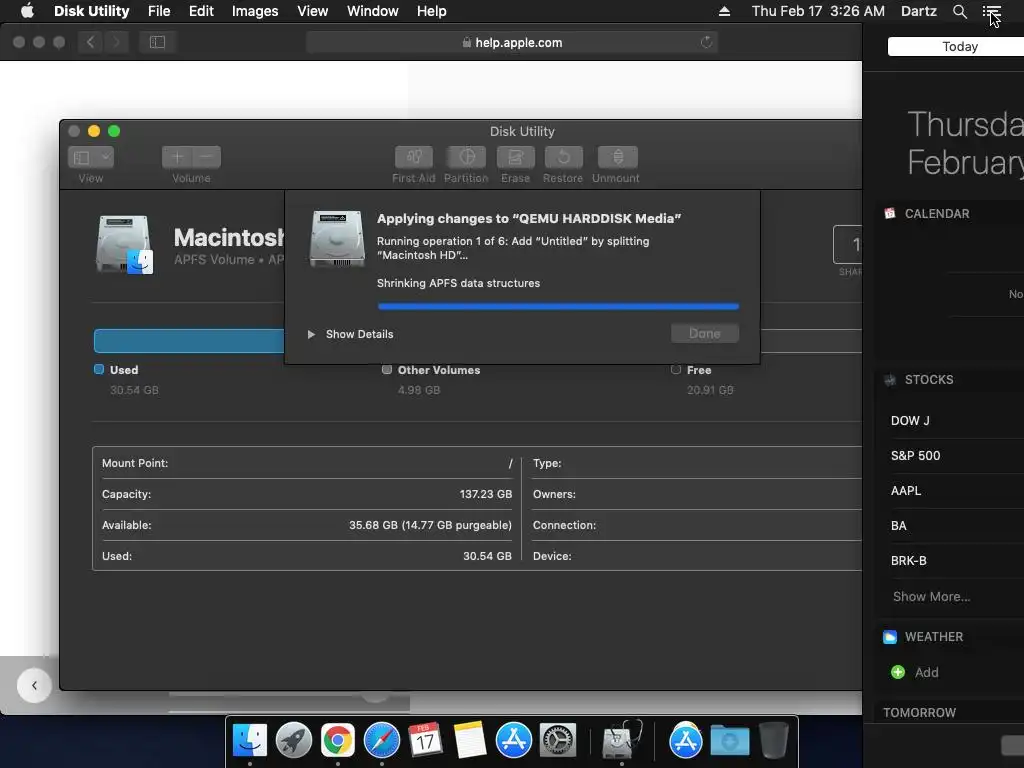This screenshot has width=1024, height=768.
Task: Open Safari from the Dock
Action: click(x=381, y=741)
